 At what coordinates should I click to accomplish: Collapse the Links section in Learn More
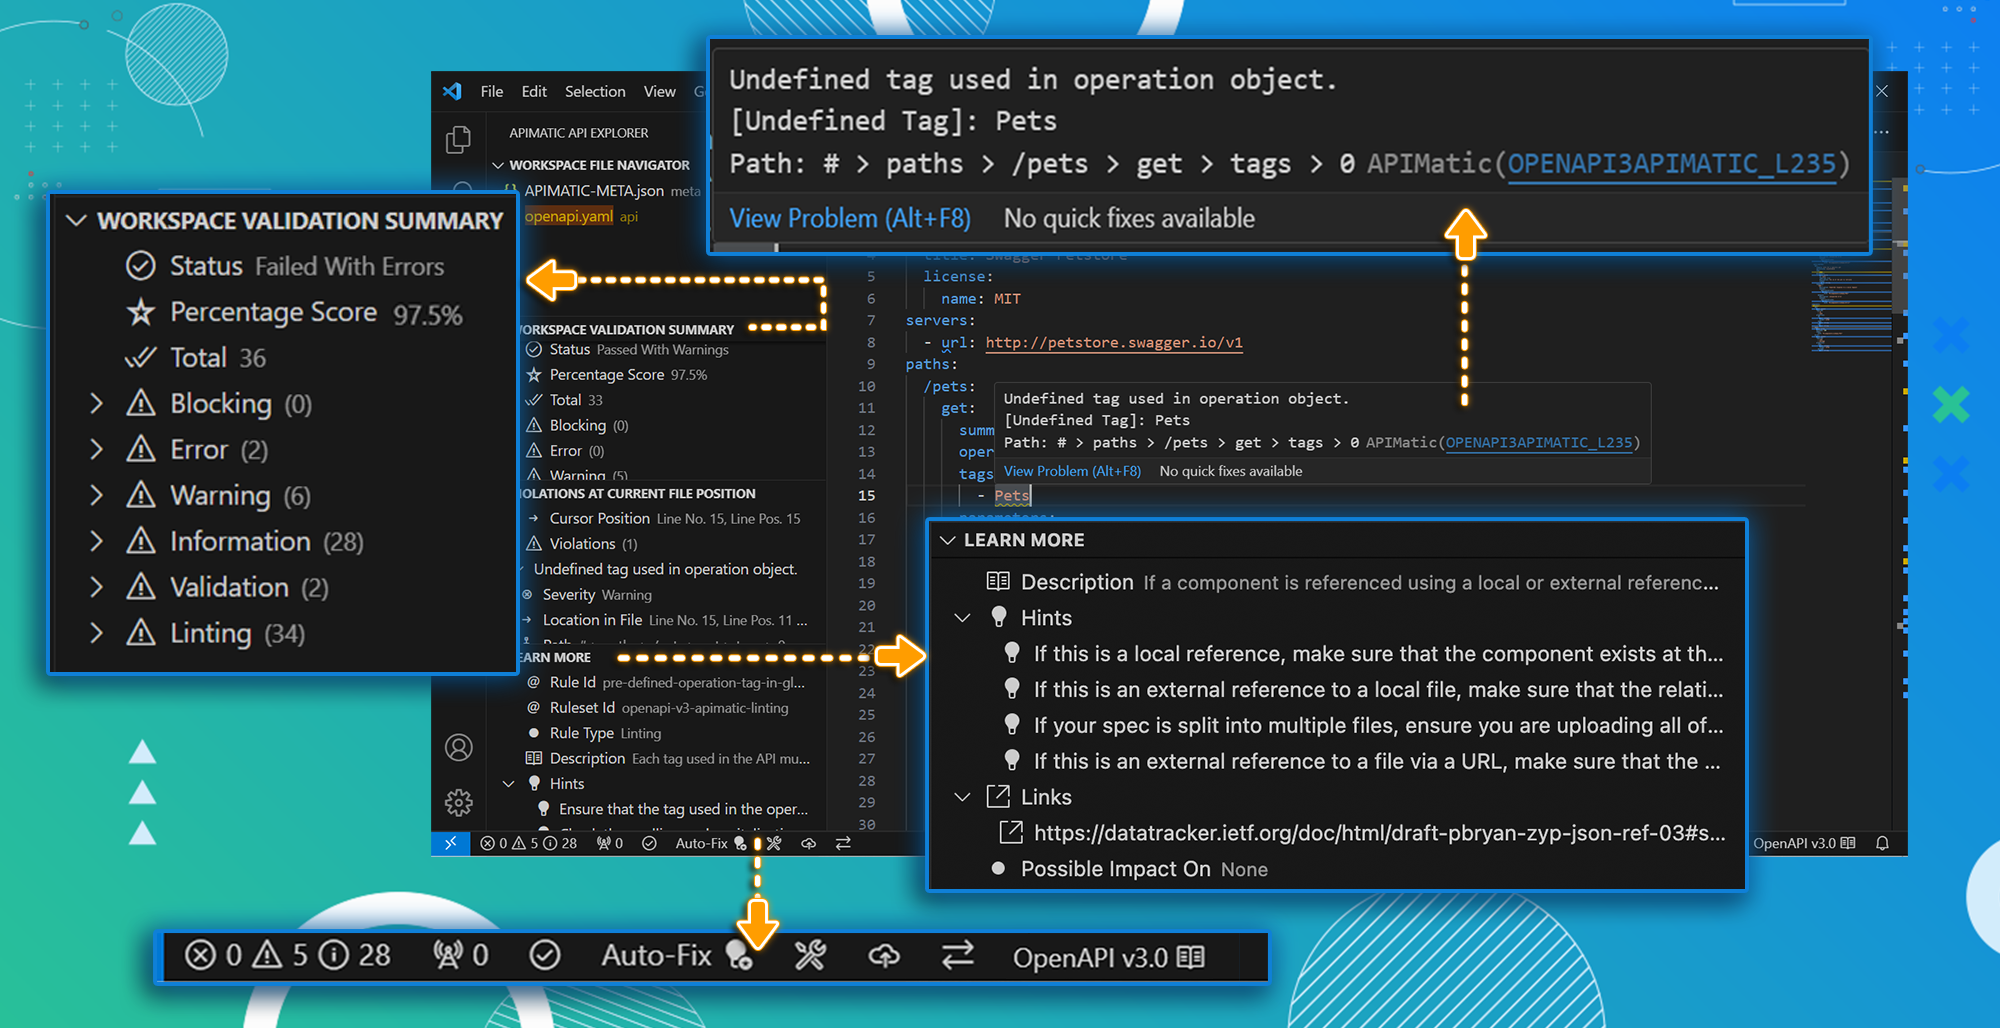(x=962, y=797)
